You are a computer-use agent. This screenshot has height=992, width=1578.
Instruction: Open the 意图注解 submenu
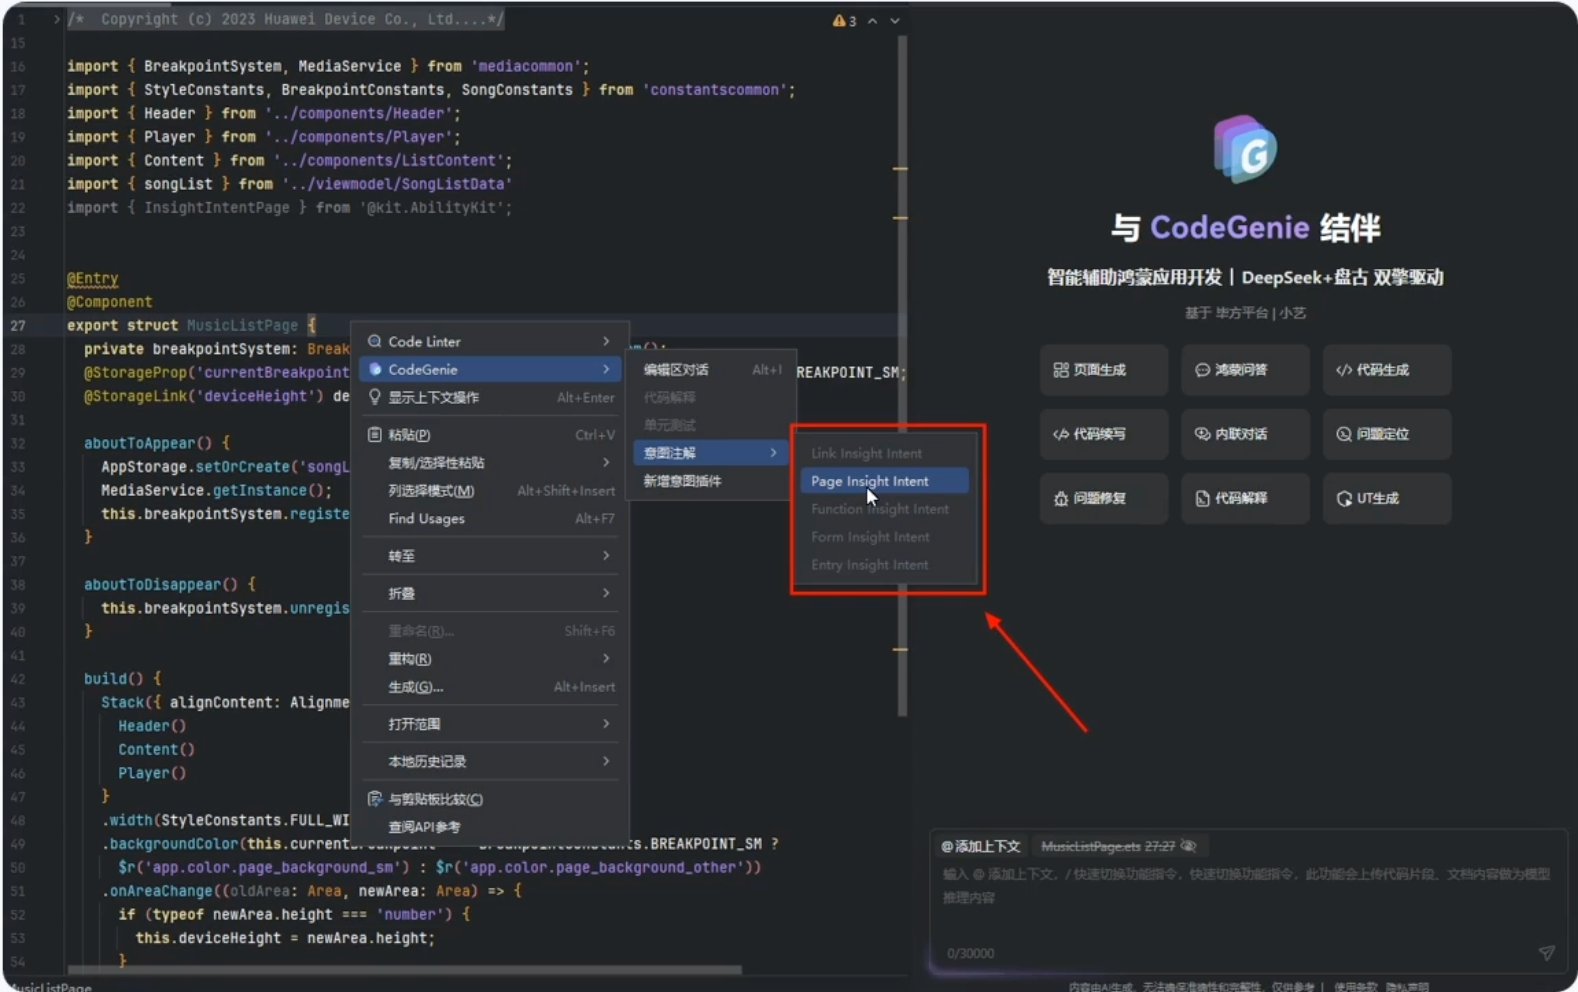(712, 453)
